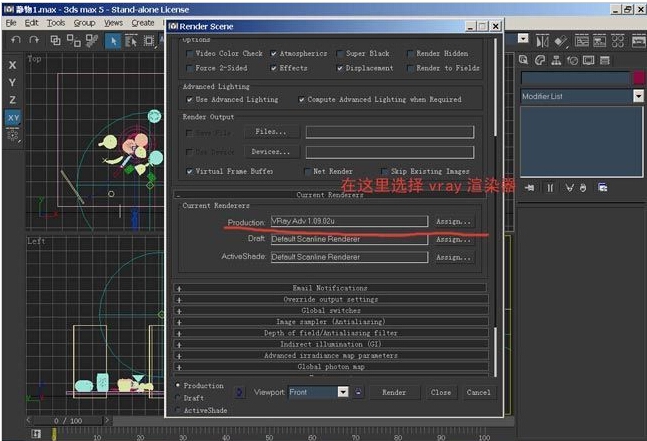Click Remove Modifier icon under modifier stack
The width and height of the screenshot is (647, 441).
(x=583, y=188)
